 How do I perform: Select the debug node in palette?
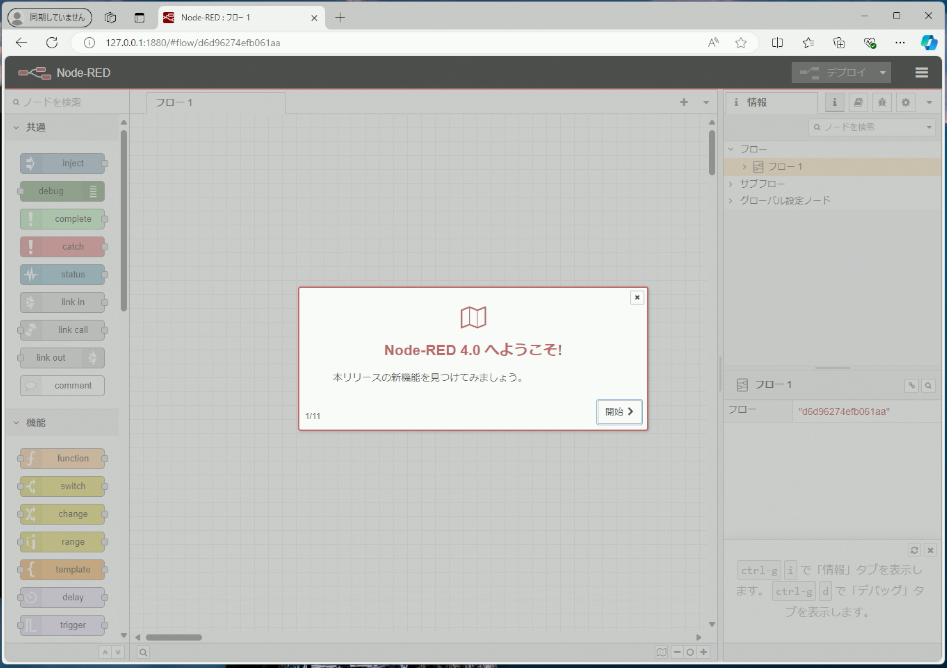pyautogui.click(x=62, y=191)
